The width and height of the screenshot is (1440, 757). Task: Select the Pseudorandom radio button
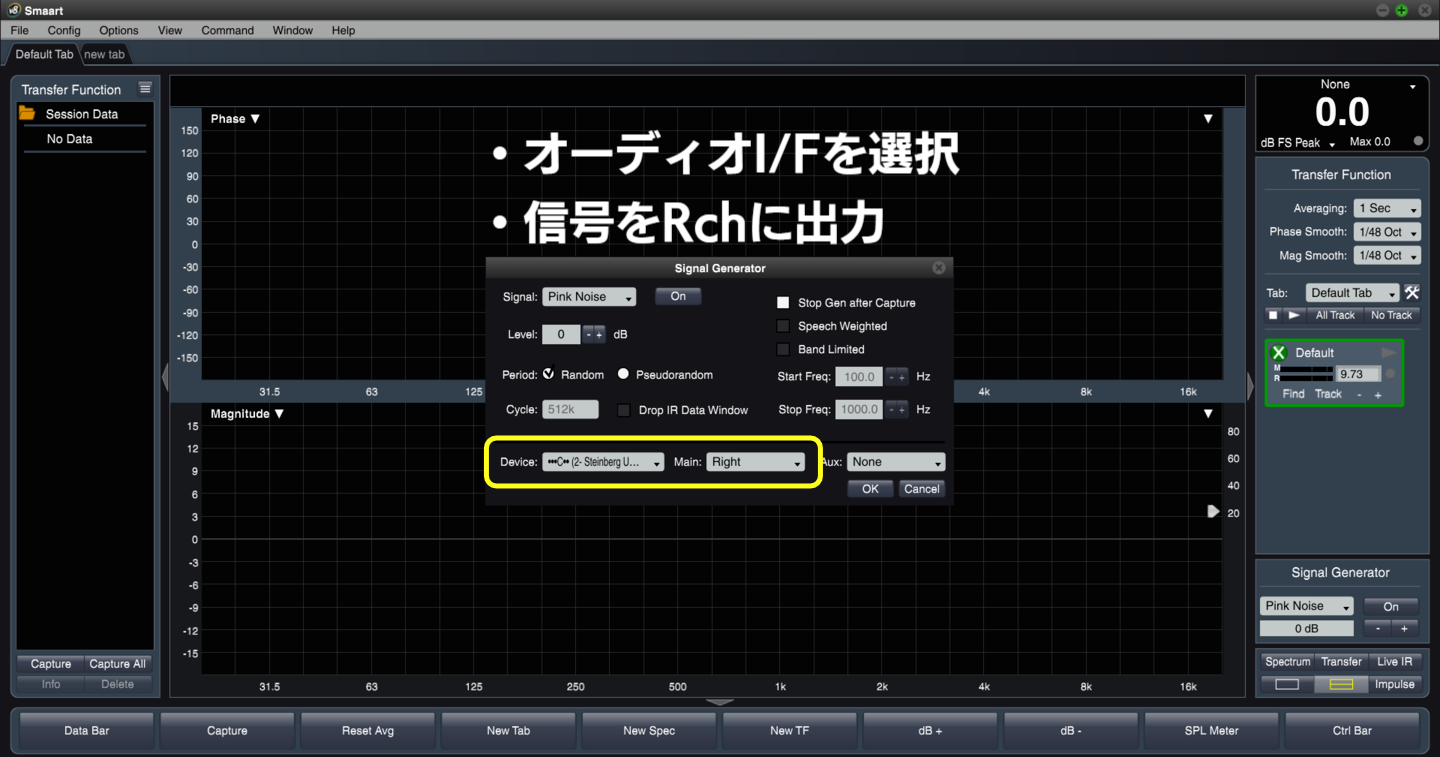[x=622, y=374]
